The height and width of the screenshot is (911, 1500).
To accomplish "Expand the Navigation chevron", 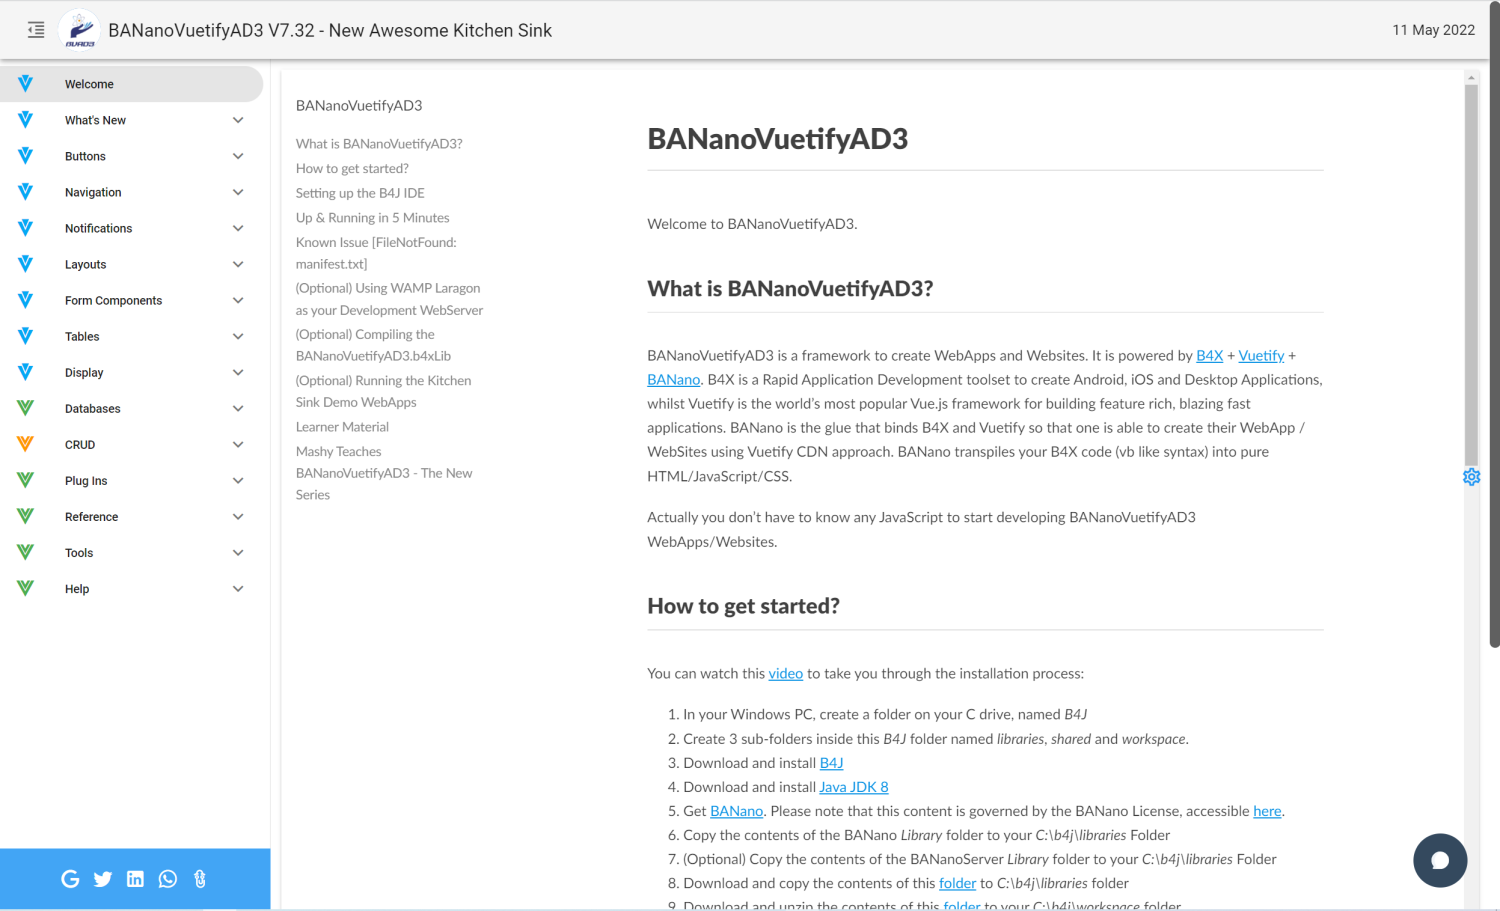I will tap(238, 192).
